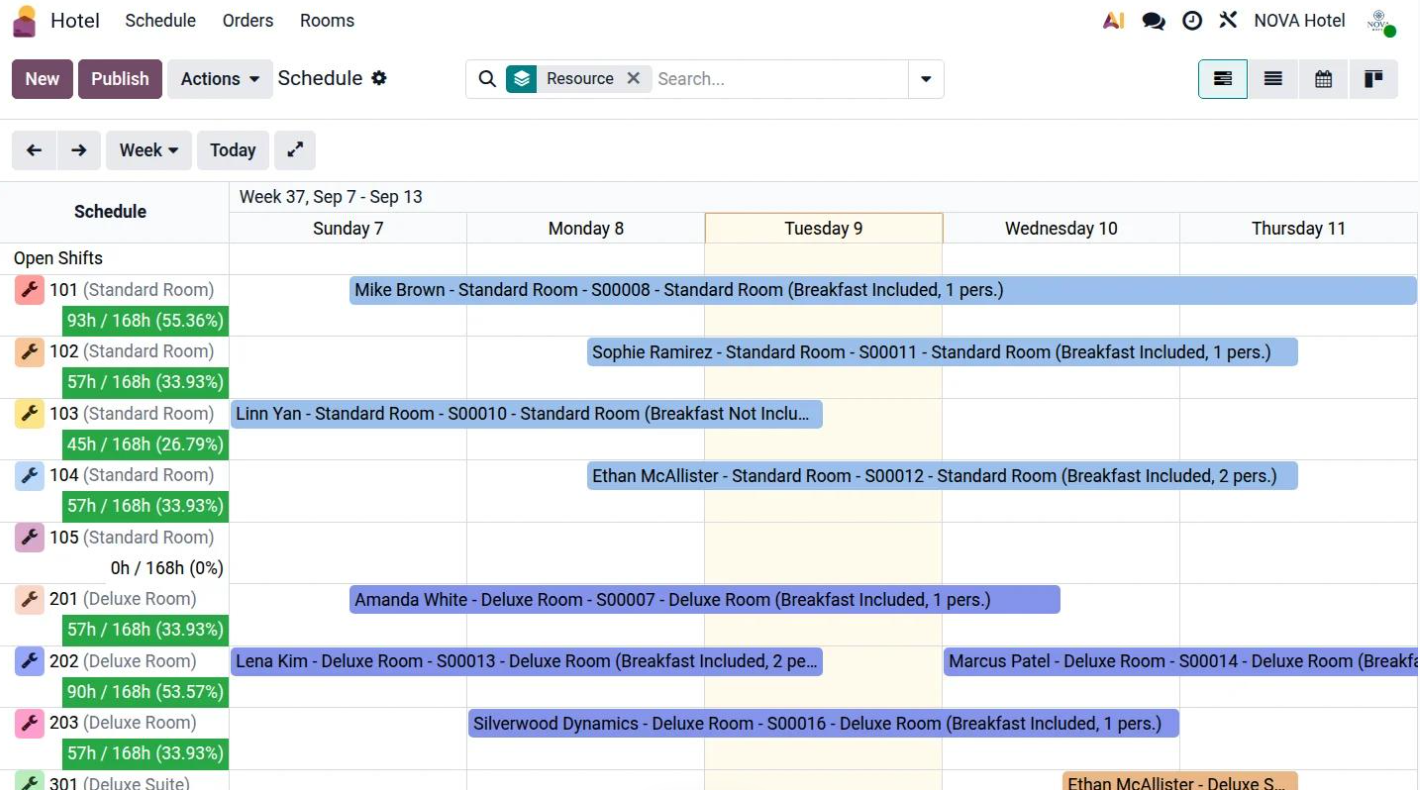
Task: Click the Open Shifts row label
Action: 58,258
